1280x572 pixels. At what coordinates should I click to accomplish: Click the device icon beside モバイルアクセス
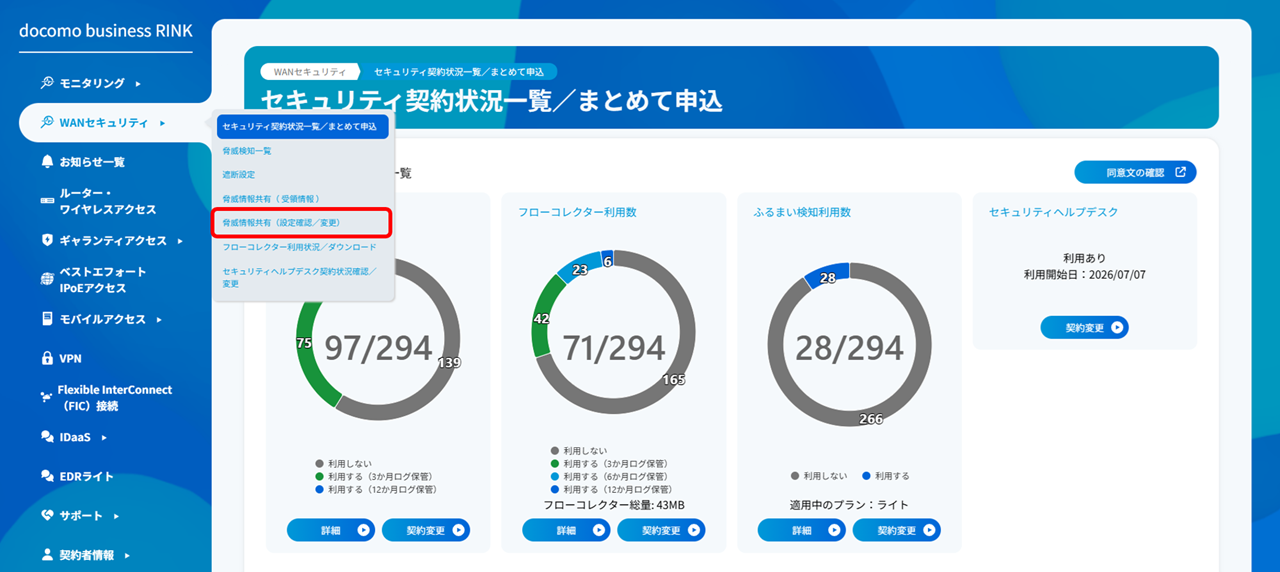pyautogui.click(x=47, y=319)
